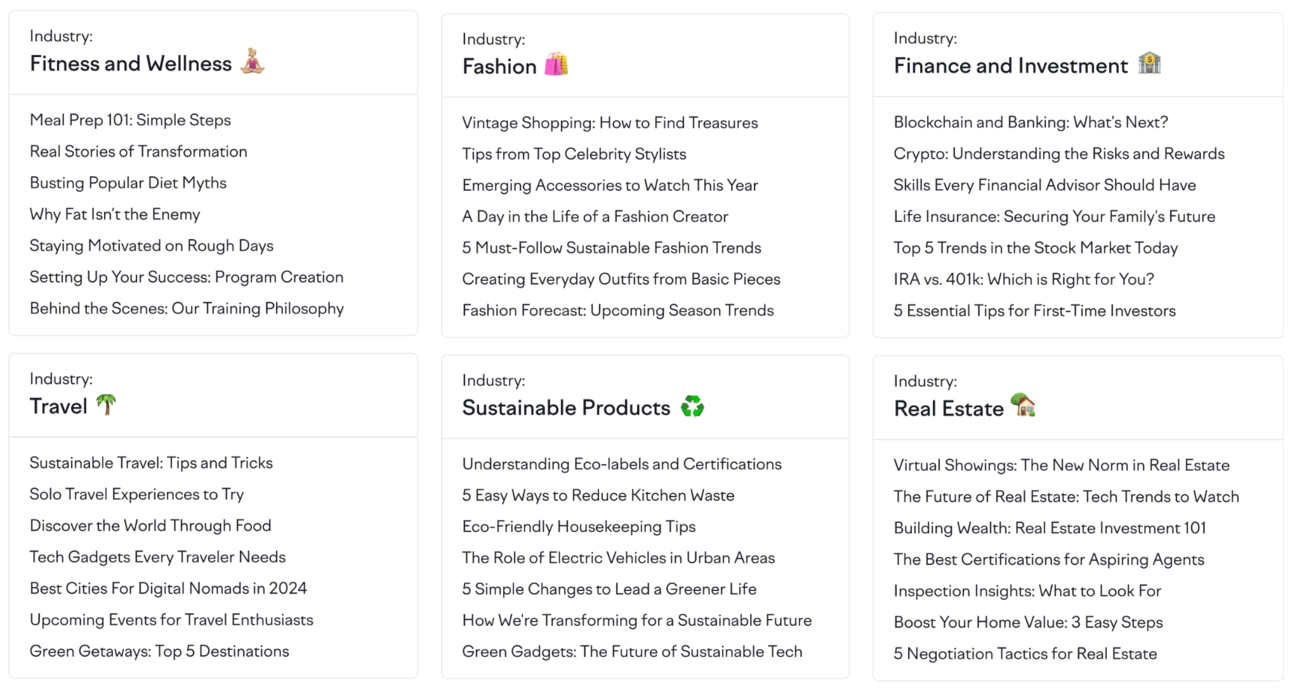1292x695 pixels.
Task: Click the 'Travel' industry heading
Action: coord(59,405)
